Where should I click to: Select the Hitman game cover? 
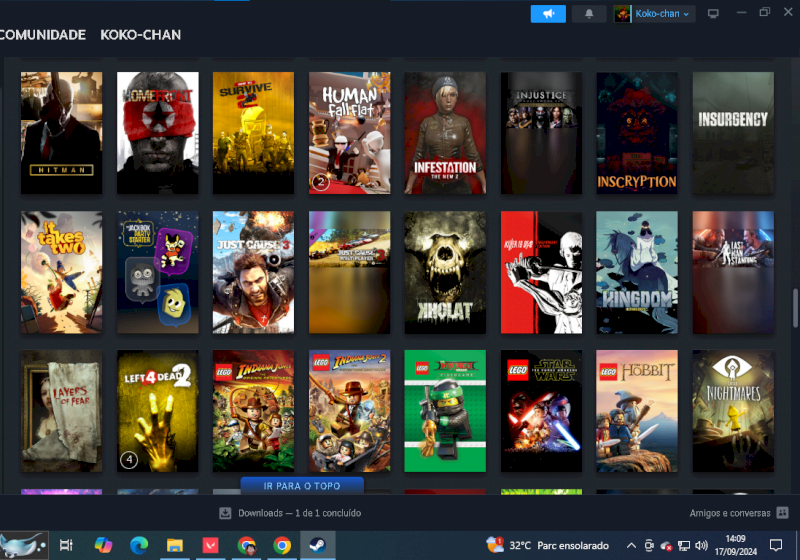61,133
